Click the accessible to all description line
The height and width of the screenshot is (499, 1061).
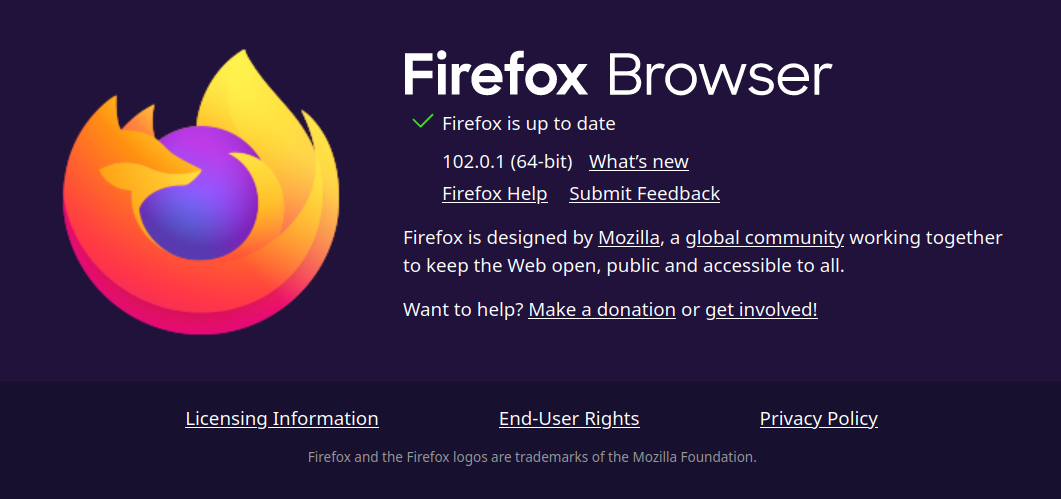click(x=624, y=266)
